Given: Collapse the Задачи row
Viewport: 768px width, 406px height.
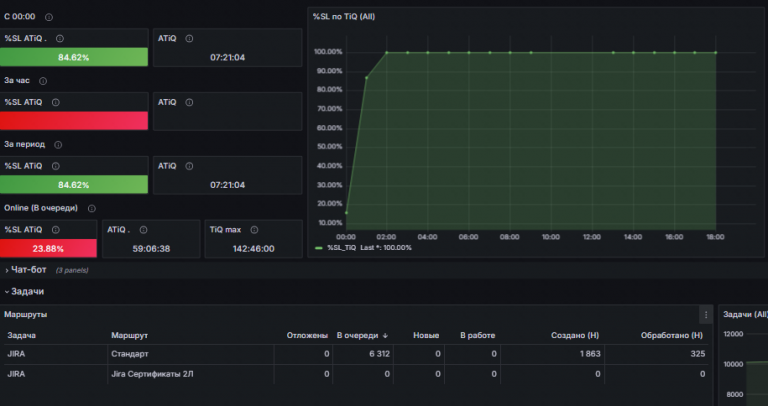Looking at the screenshot, I should point(7,292).
